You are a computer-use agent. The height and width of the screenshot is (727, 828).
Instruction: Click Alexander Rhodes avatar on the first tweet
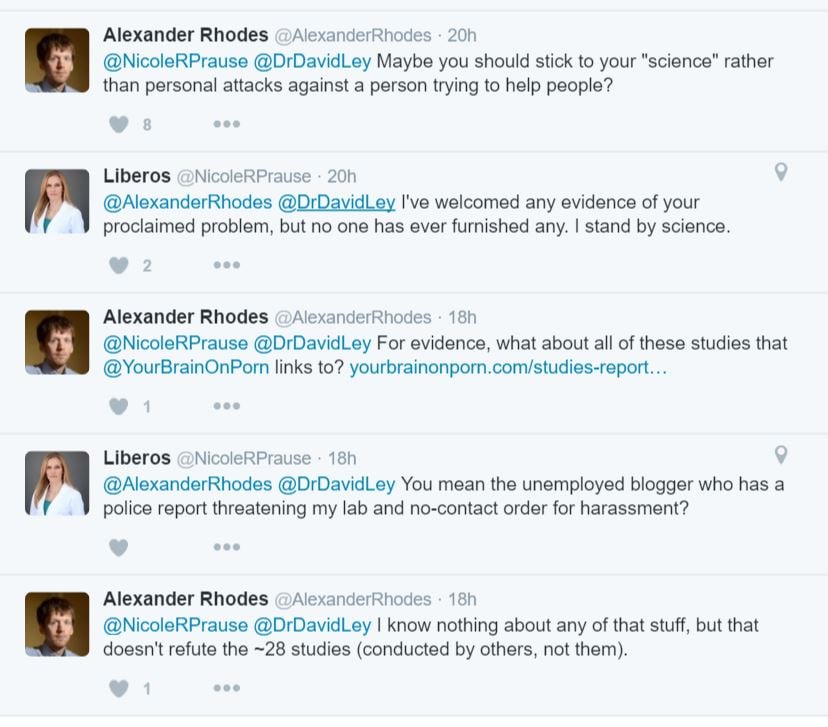tap(57, 62)
